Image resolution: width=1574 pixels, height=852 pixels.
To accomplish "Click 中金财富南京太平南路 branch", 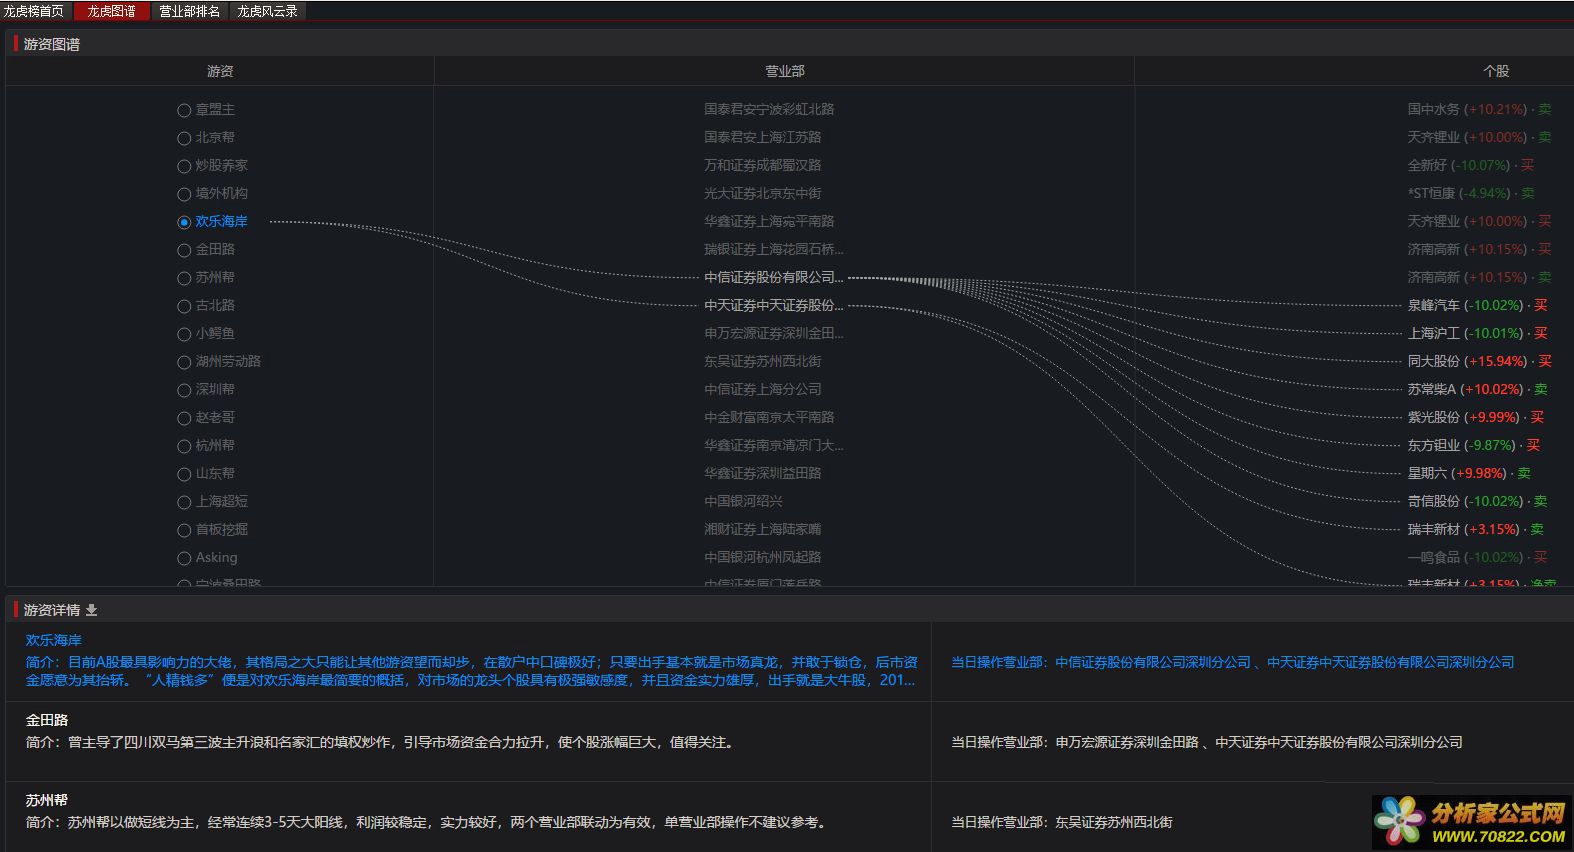I will [769, 417].
